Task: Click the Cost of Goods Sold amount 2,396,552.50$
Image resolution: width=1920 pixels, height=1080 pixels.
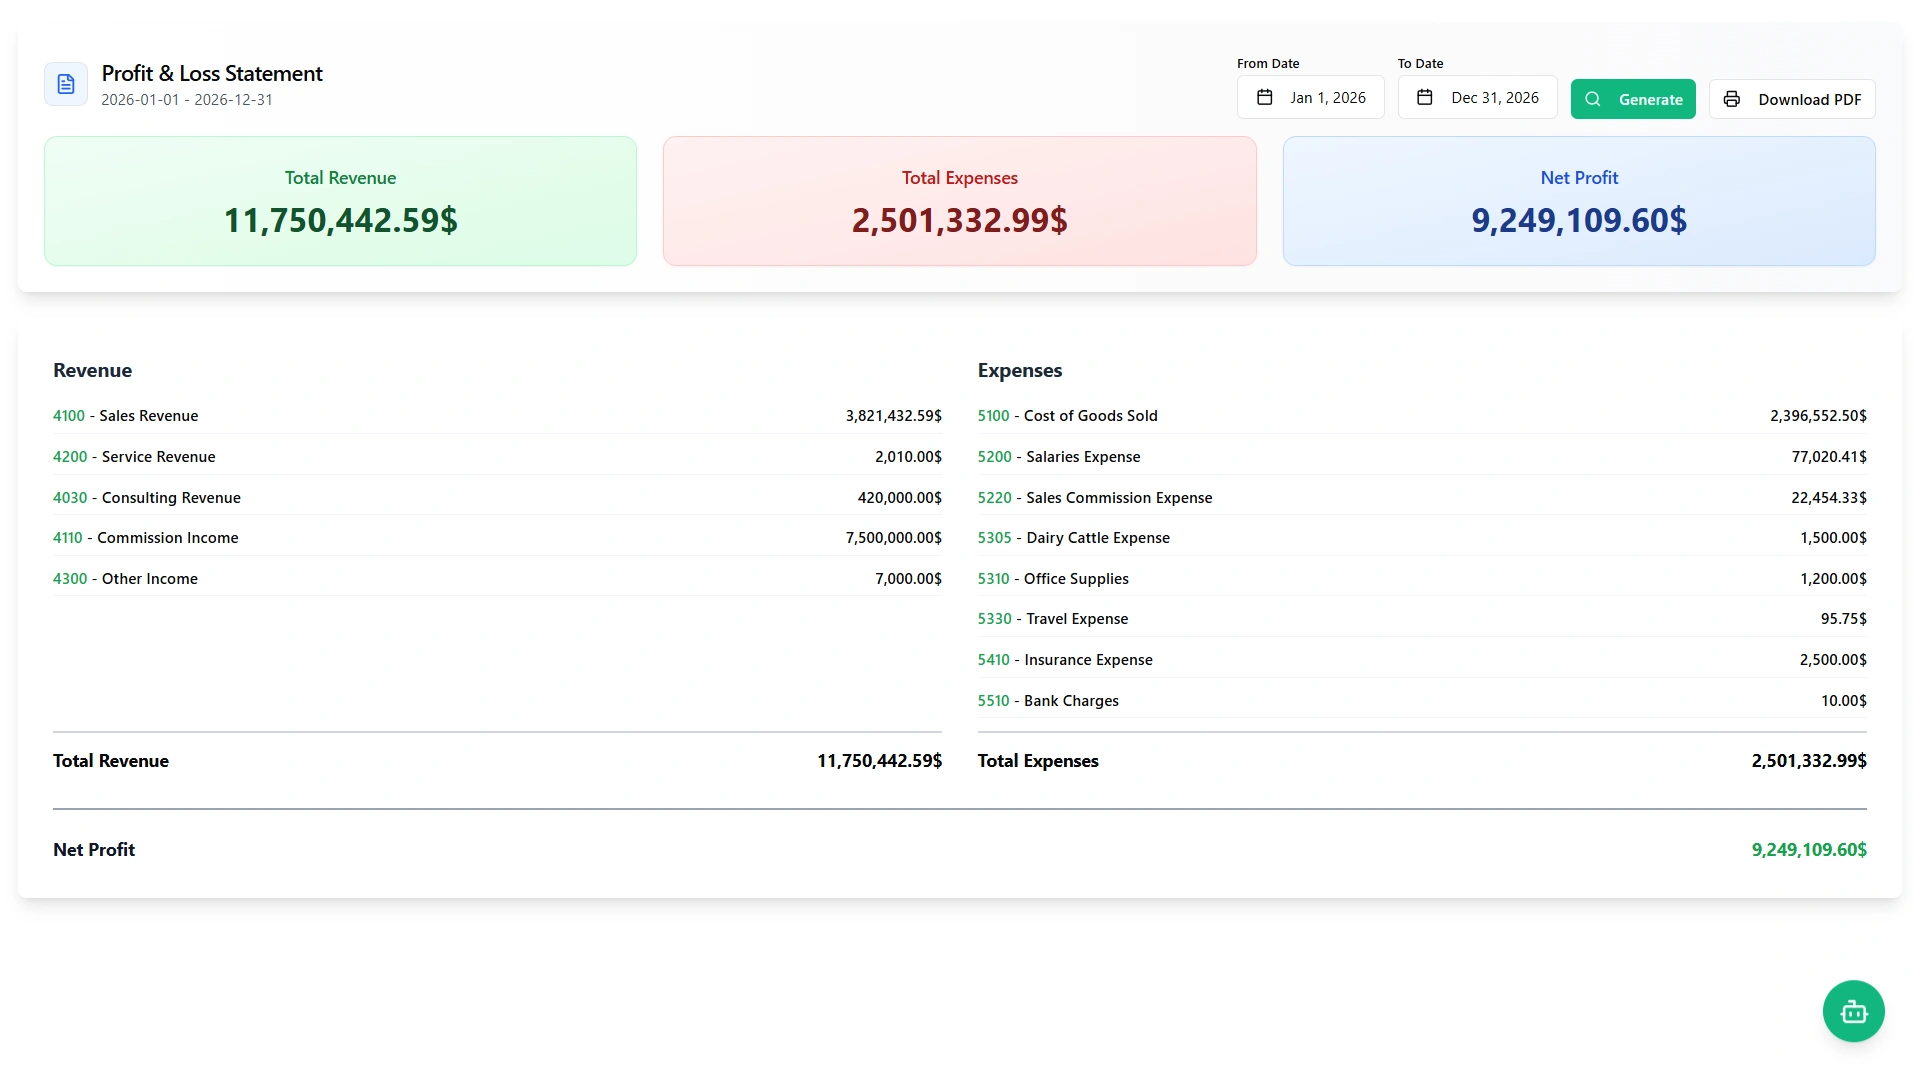Action: 1818,416
